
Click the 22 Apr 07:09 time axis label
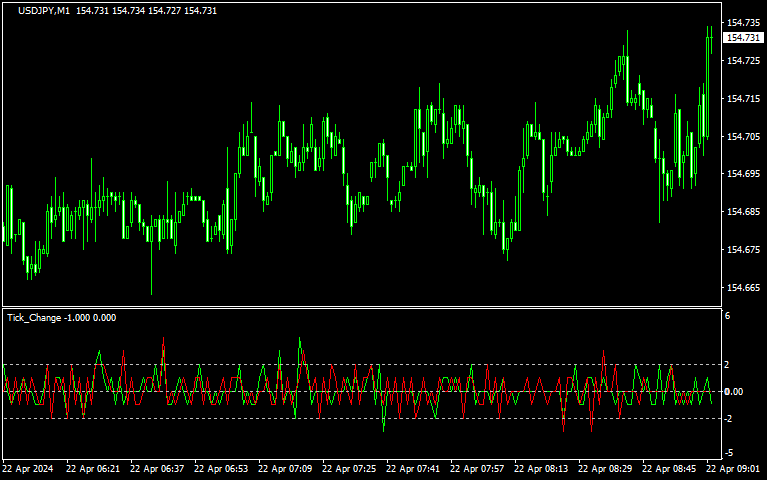point(285,469)
